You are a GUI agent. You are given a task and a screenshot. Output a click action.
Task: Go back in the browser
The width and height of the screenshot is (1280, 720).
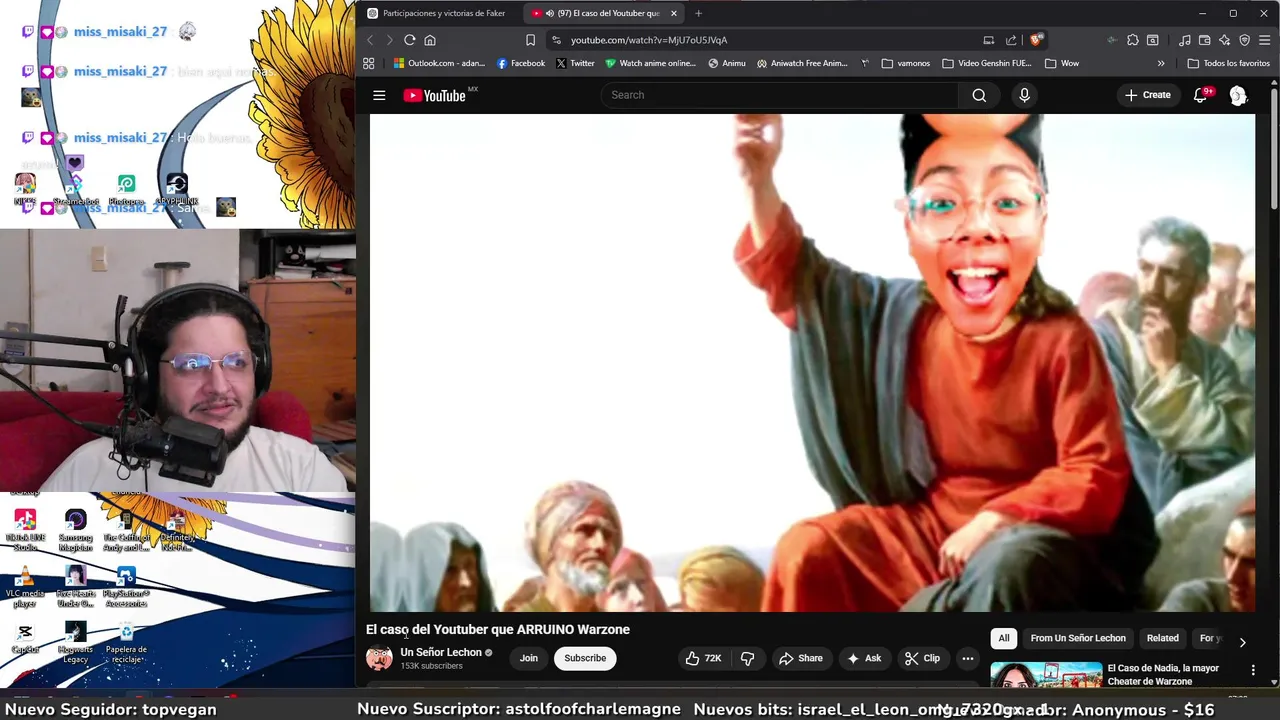370,40
